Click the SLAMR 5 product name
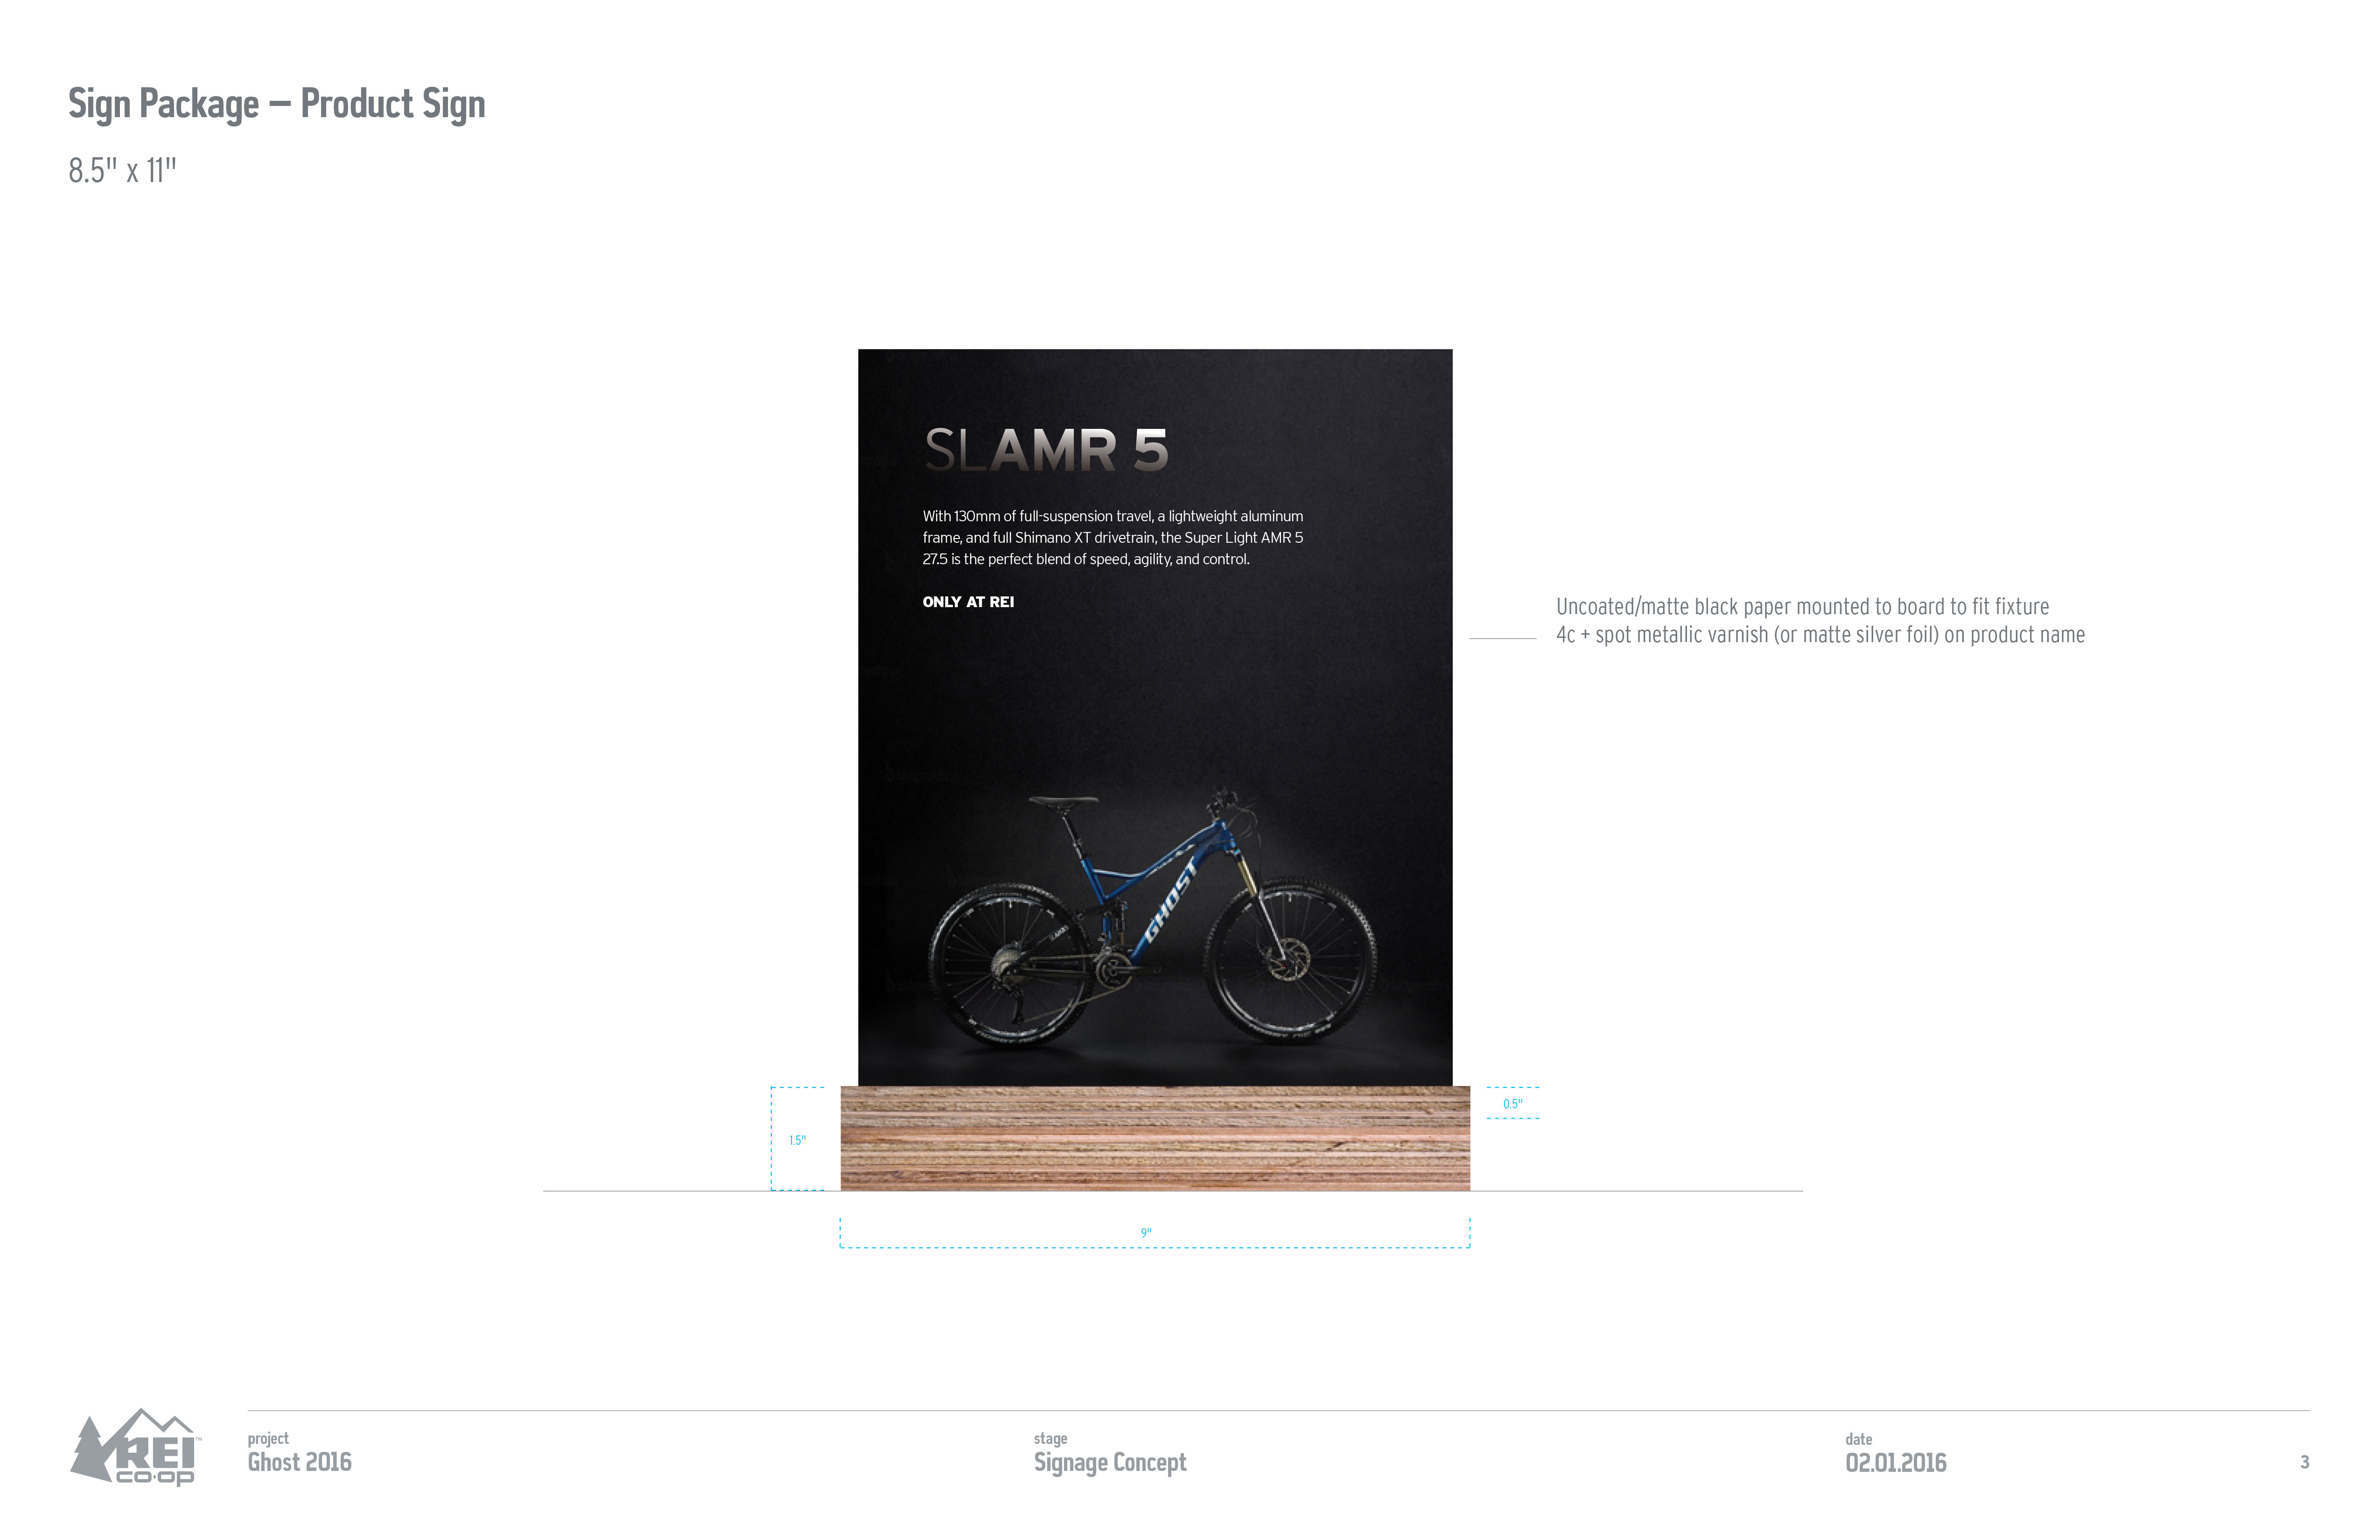This screenshot has width=2380, height=1540. 1046,450
